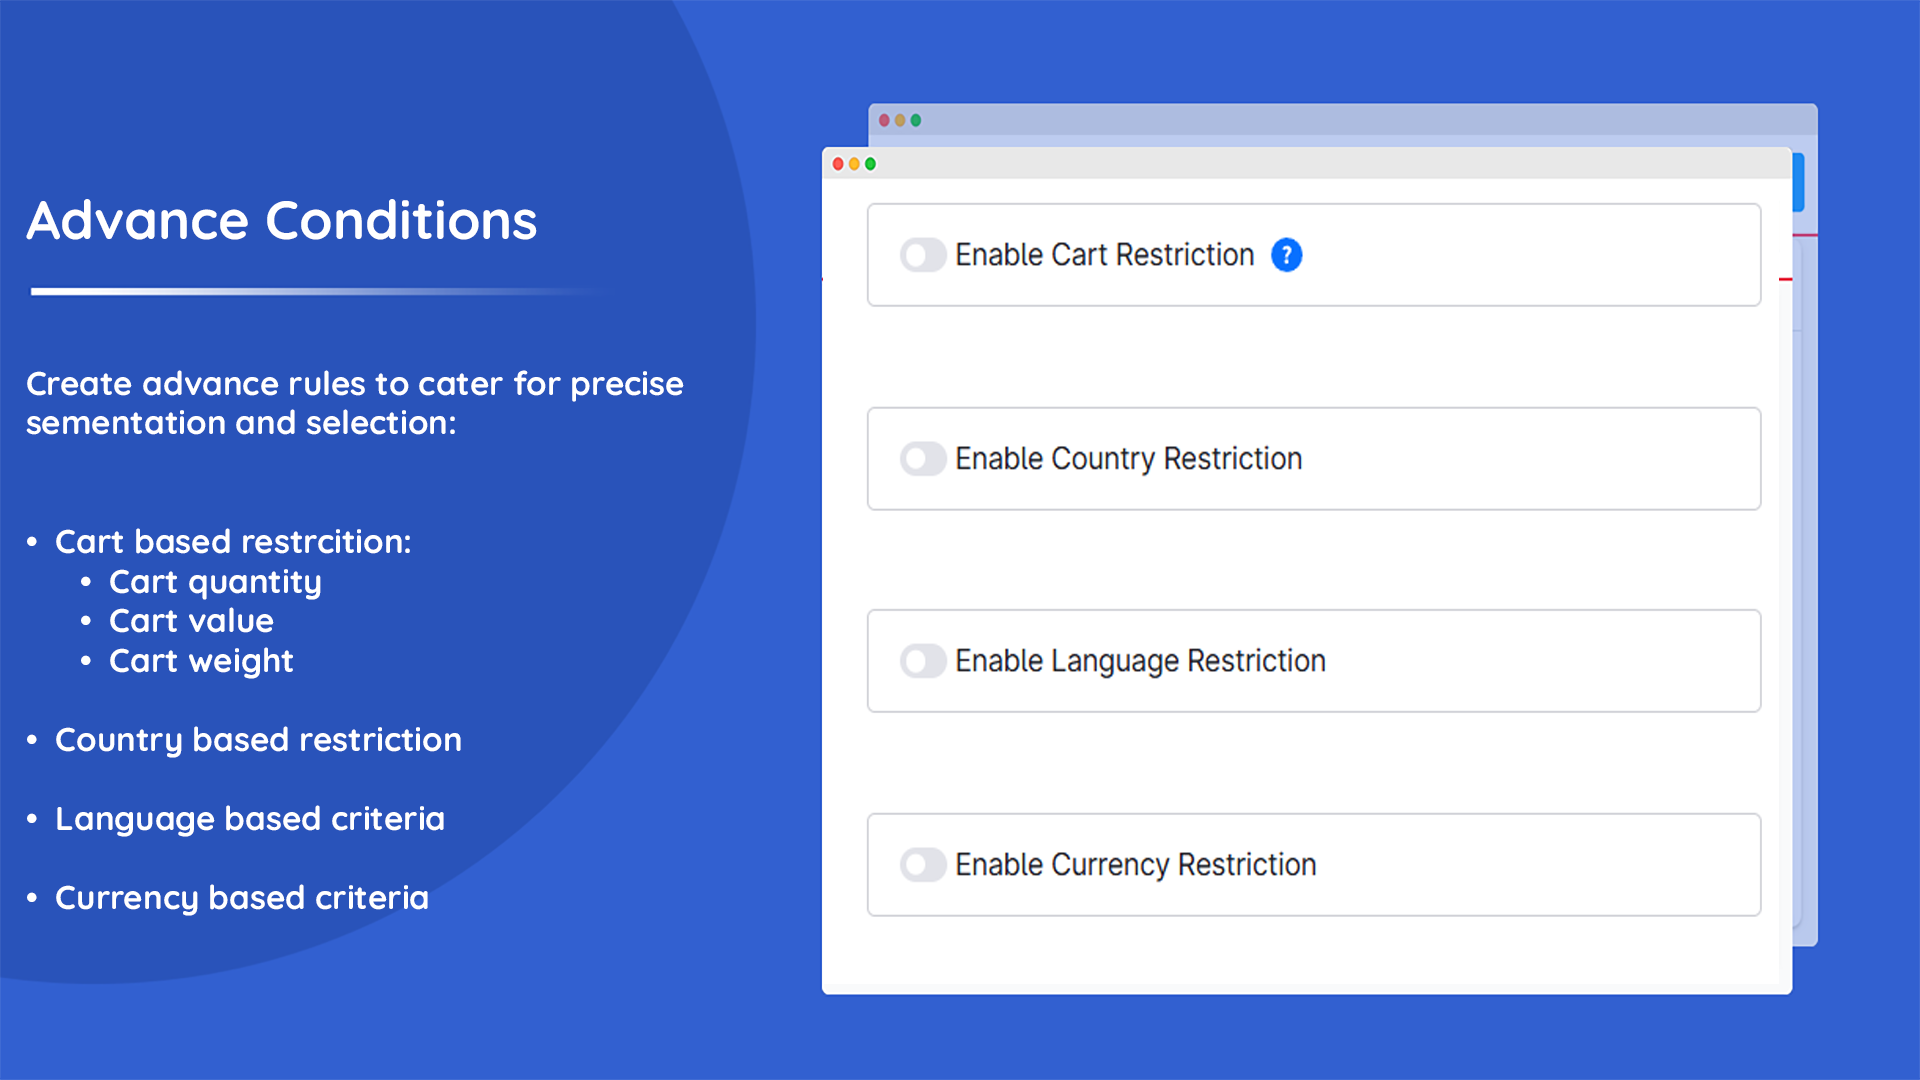Click the 'Currency based criteria' bullet text
This screenshot has height=1080, width=1920.
(242, 898)
